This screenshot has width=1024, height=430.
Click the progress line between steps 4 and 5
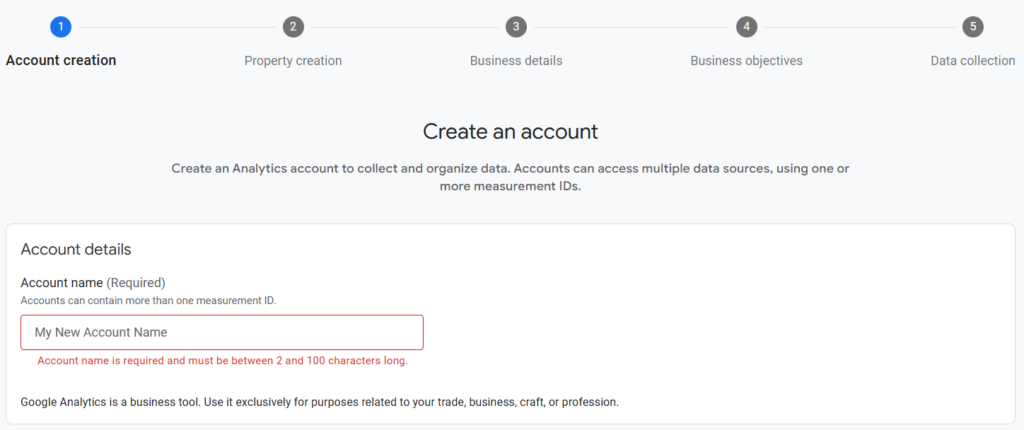(x=859, y=27)
